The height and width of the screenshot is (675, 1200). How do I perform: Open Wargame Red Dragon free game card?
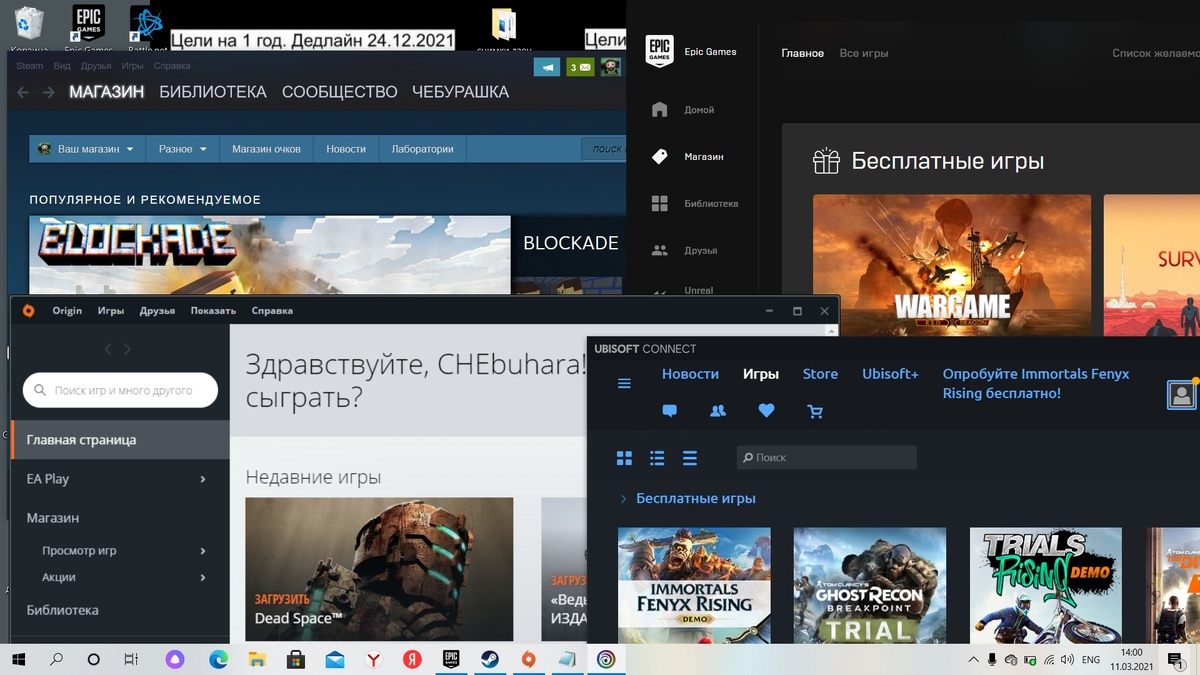[x=952, y=265]
